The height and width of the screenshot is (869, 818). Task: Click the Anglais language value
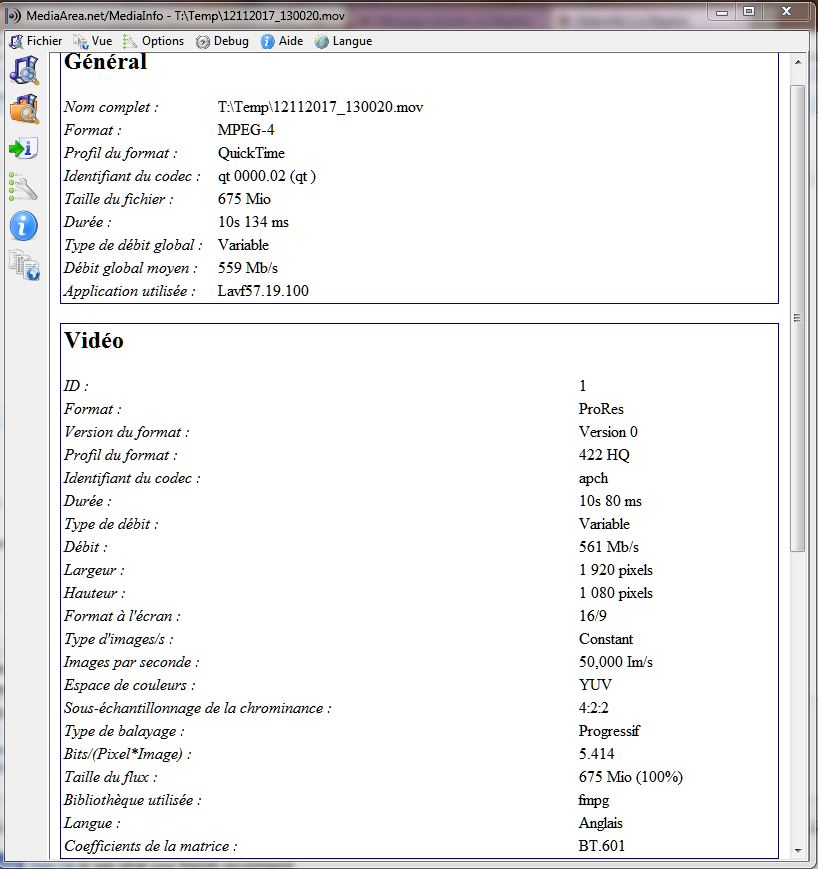point(601,823)
